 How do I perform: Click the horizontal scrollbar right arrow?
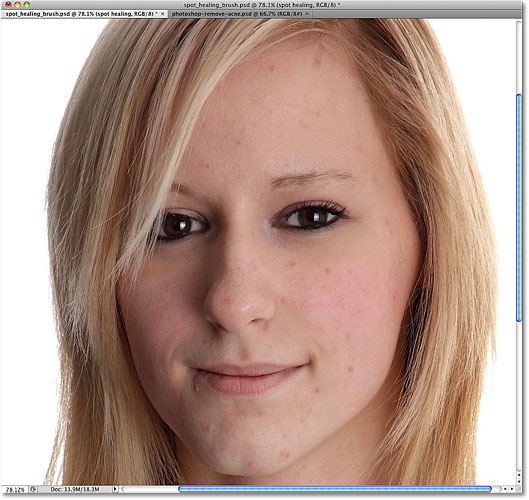click(x=512, y=489)
